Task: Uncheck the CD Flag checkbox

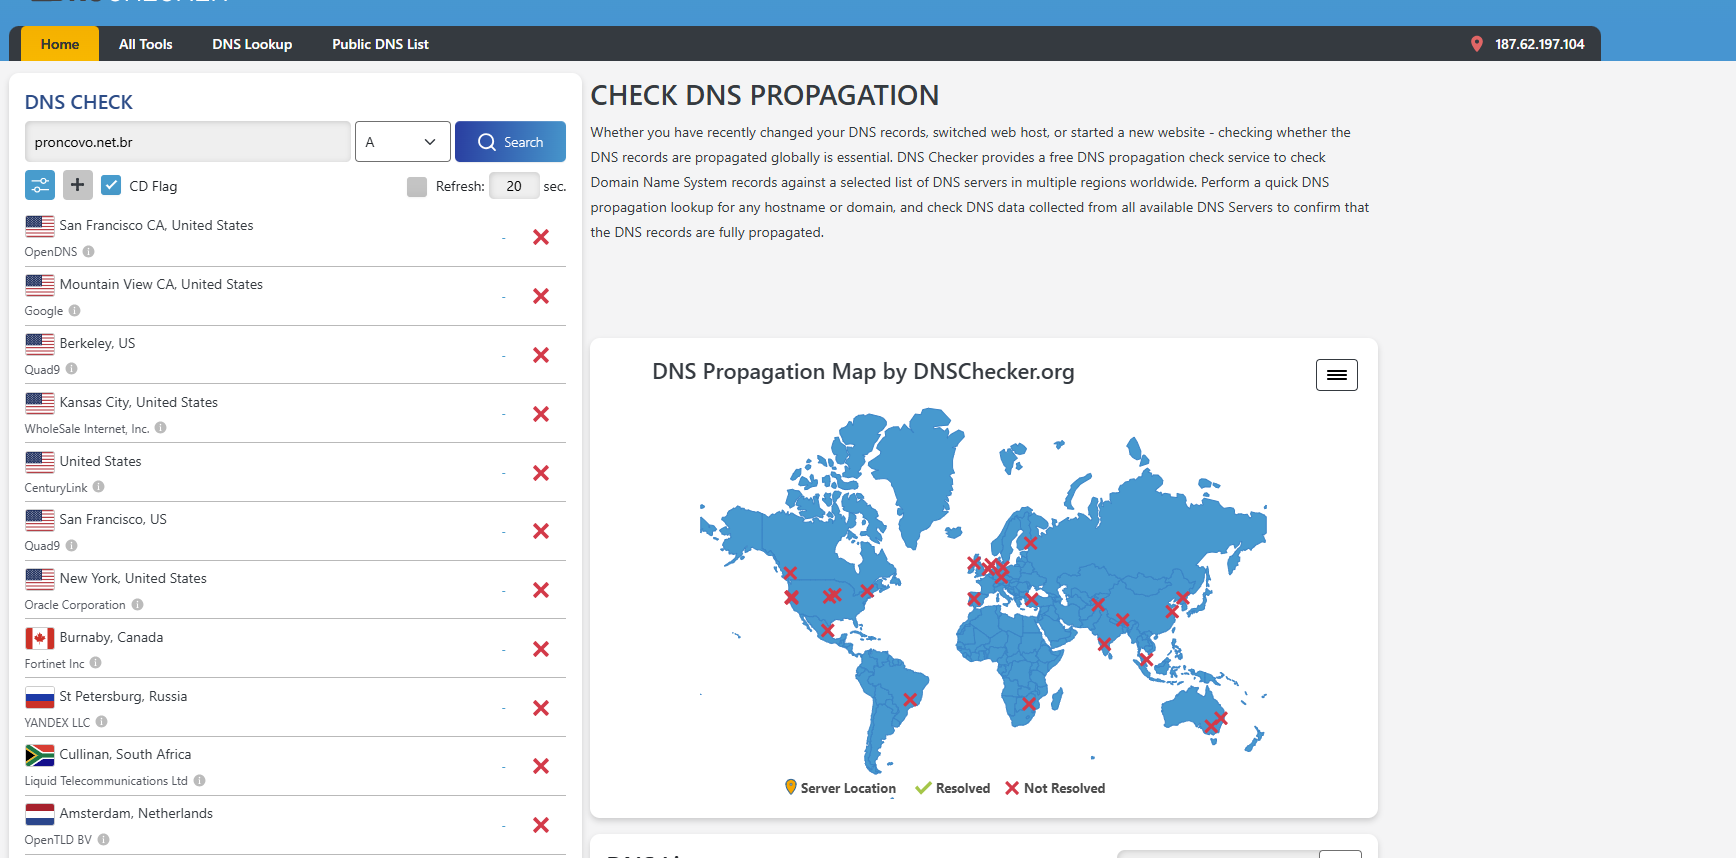Action: (x=112, y=185)
